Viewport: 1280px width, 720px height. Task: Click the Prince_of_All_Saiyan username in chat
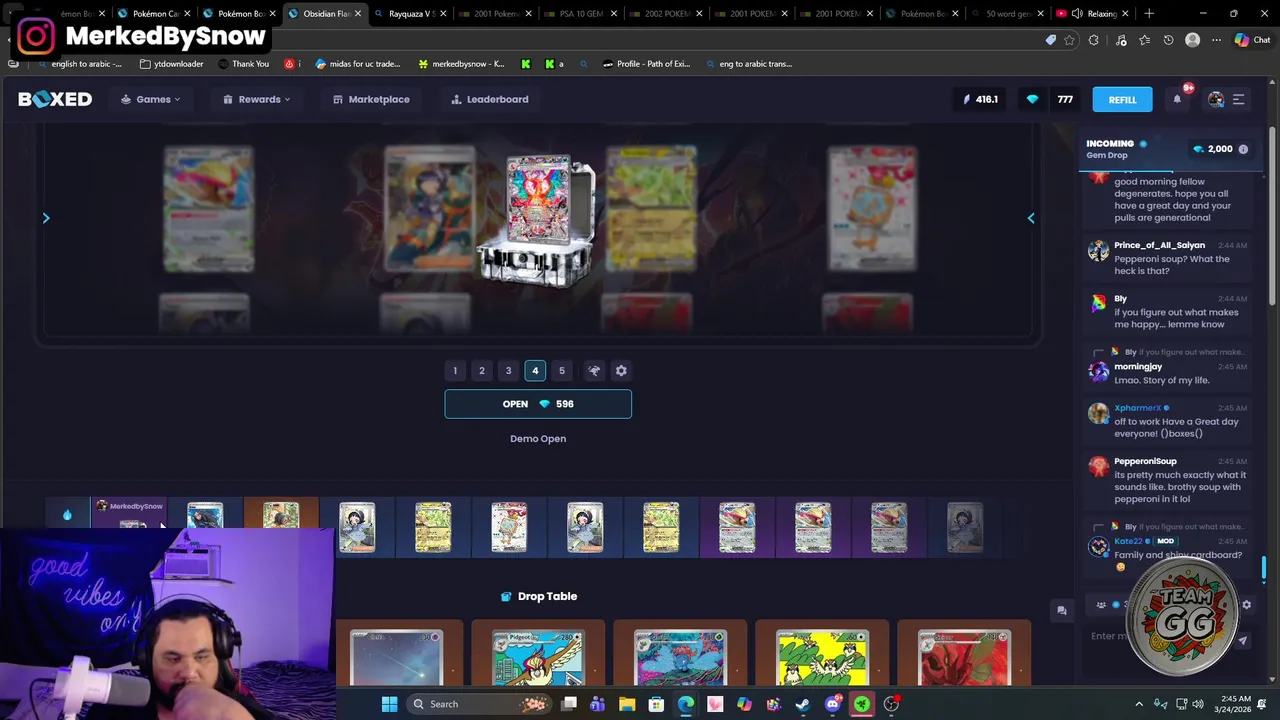pyautogui.click(x=1159, y=245)
